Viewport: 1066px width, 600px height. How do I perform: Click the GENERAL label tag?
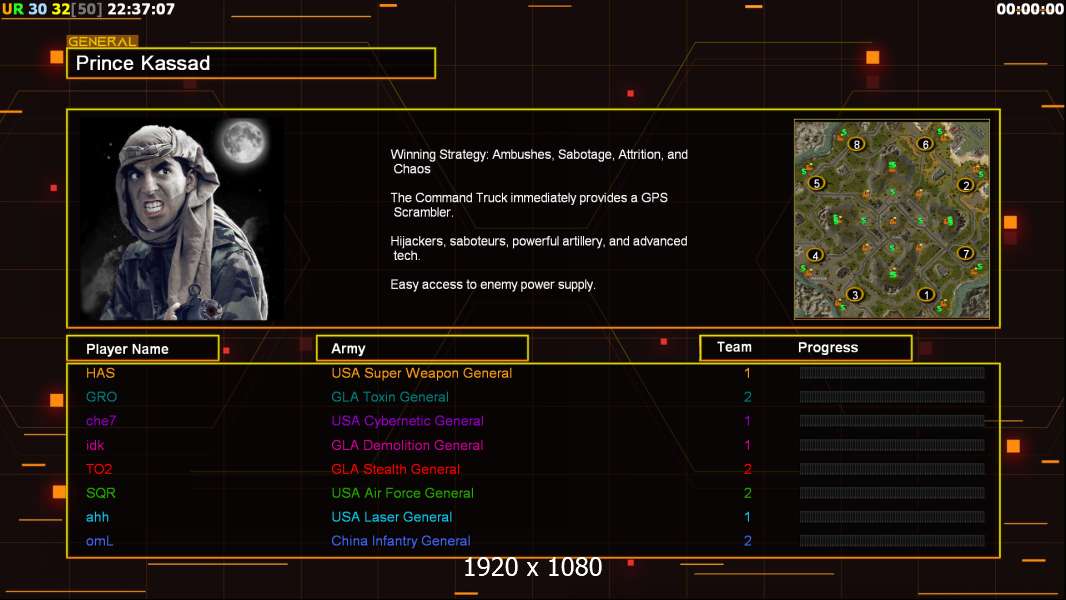click(102, 41)
